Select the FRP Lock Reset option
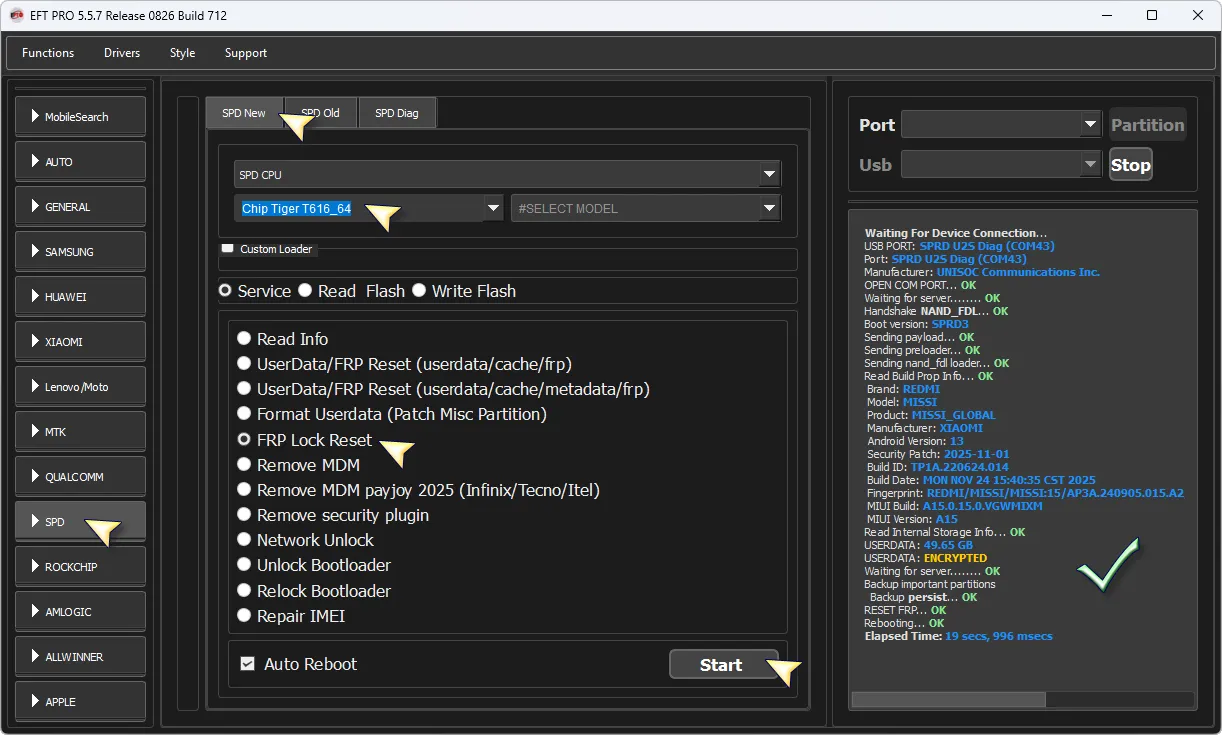1222x735 pixels. (x=244, y=439)
